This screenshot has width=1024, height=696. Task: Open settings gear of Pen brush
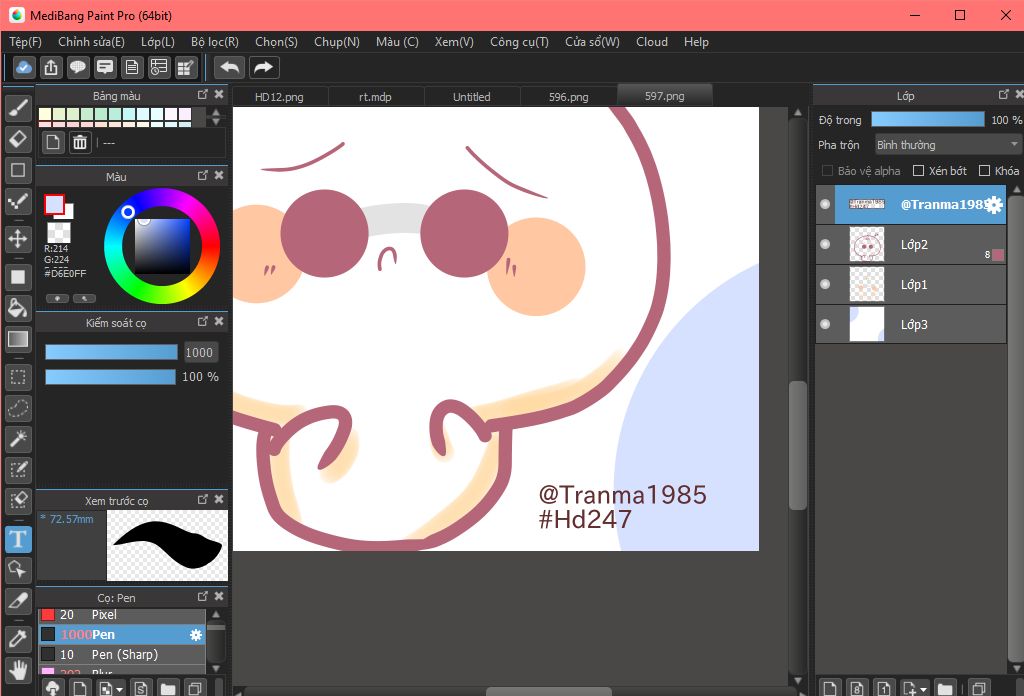[196, 635]
